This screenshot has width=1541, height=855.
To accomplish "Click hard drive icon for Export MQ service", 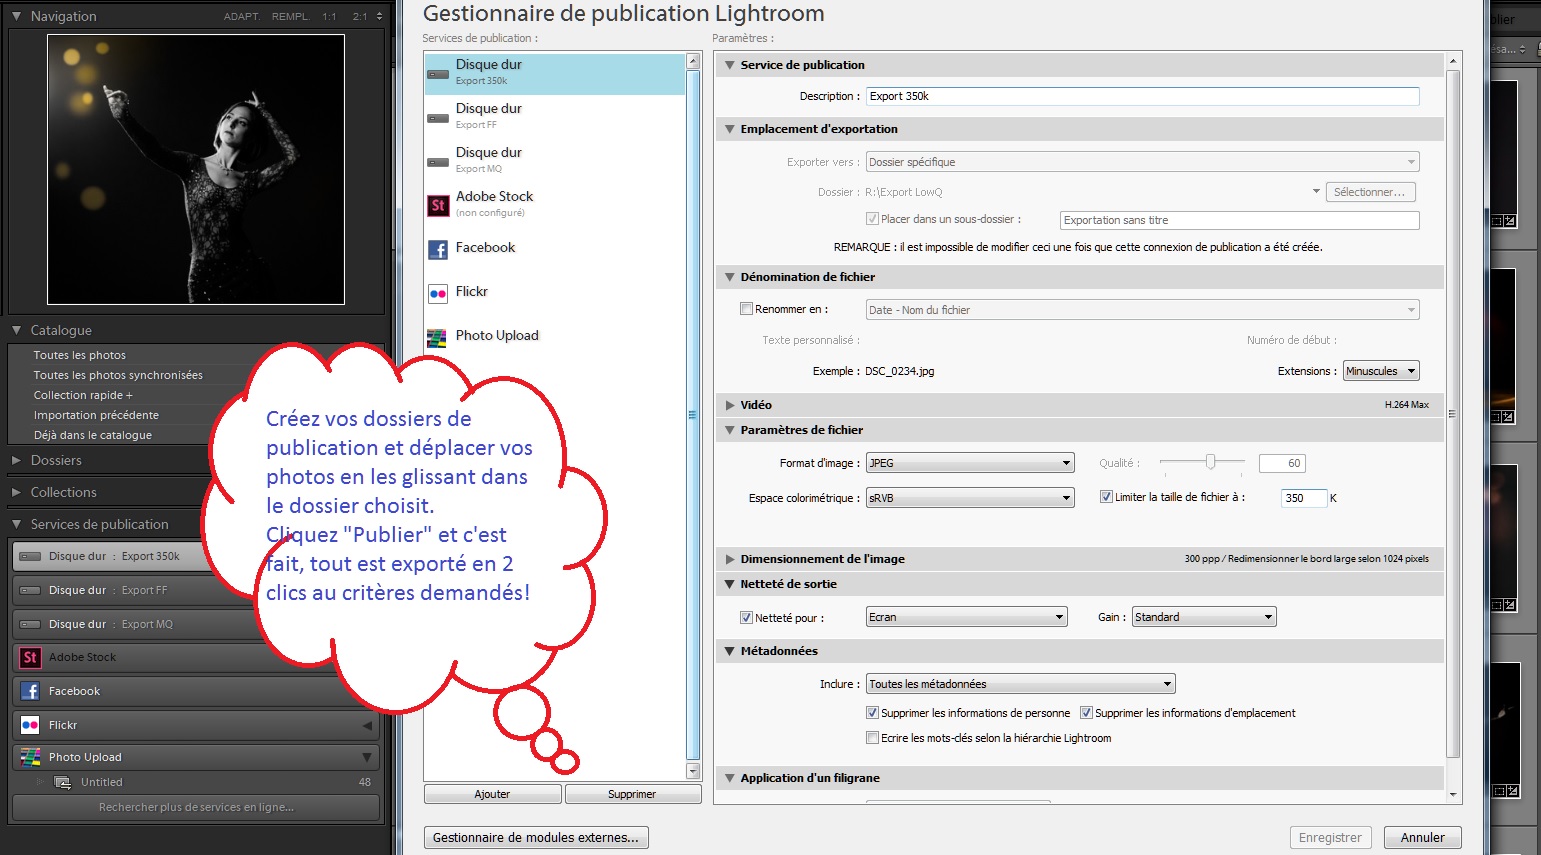I will (x=437, y=162).
